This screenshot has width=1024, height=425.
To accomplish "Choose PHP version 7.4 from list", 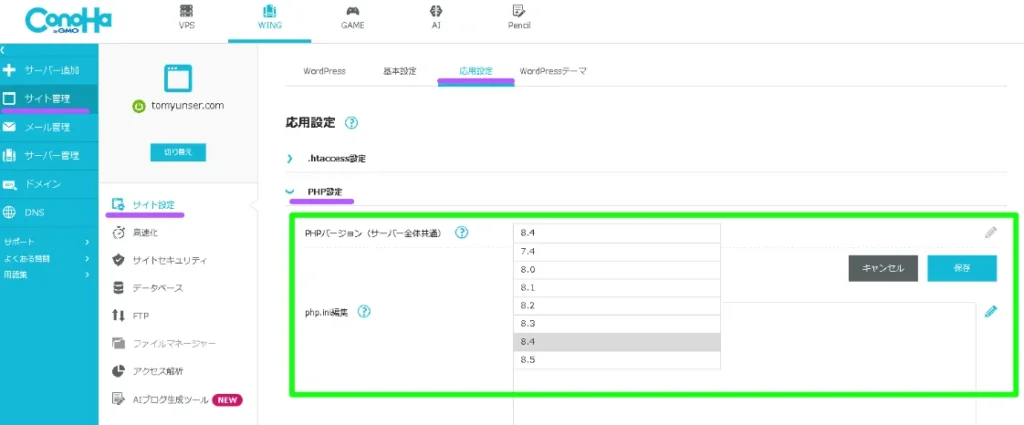I will 616,251.
